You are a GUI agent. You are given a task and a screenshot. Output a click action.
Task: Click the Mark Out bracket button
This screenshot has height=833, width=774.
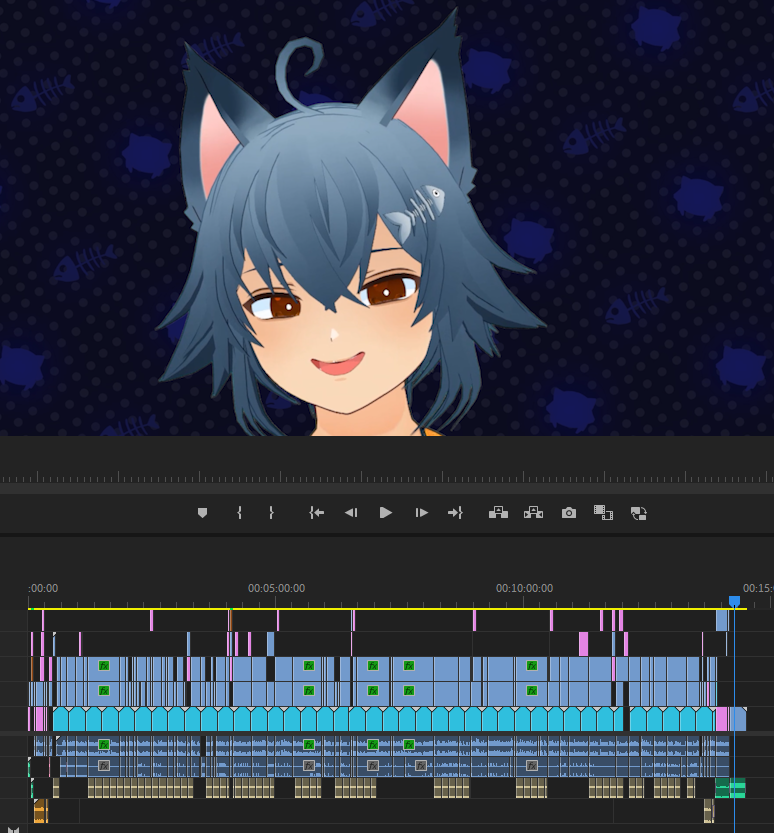tap(271, 513)
